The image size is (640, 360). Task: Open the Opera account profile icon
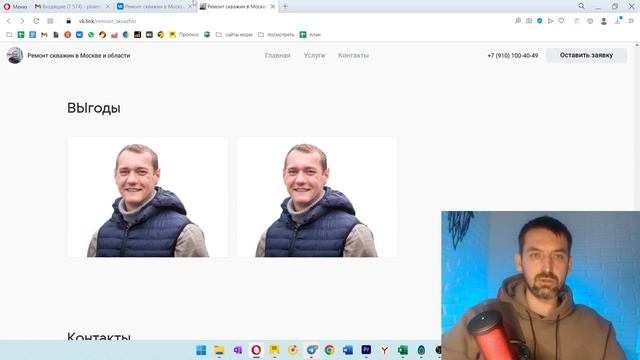[x=604, y=21]
